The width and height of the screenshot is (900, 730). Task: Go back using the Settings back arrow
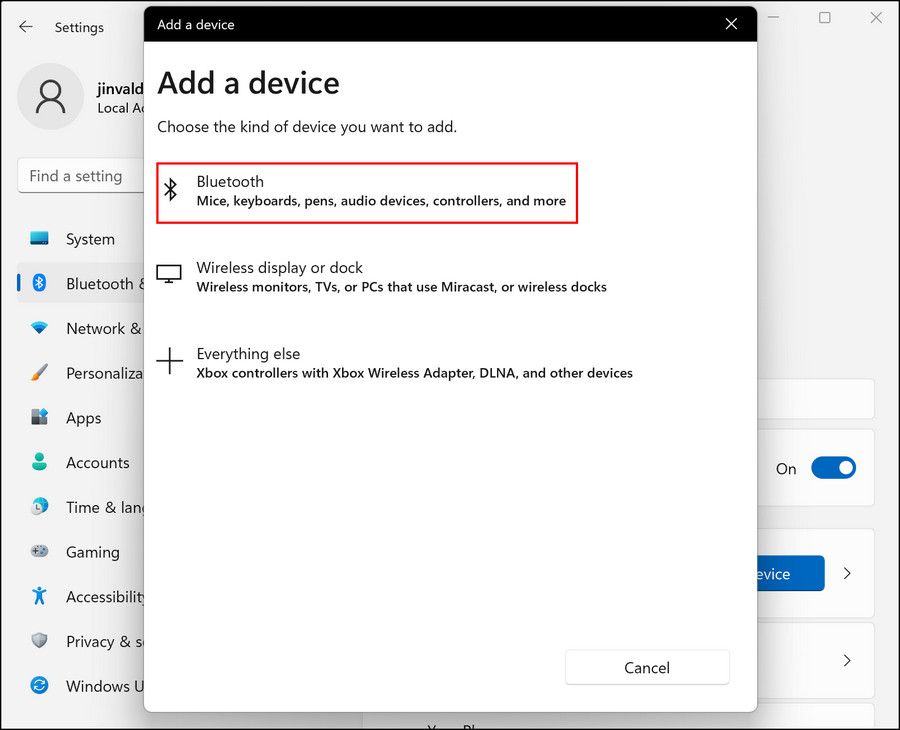point(26,27)
